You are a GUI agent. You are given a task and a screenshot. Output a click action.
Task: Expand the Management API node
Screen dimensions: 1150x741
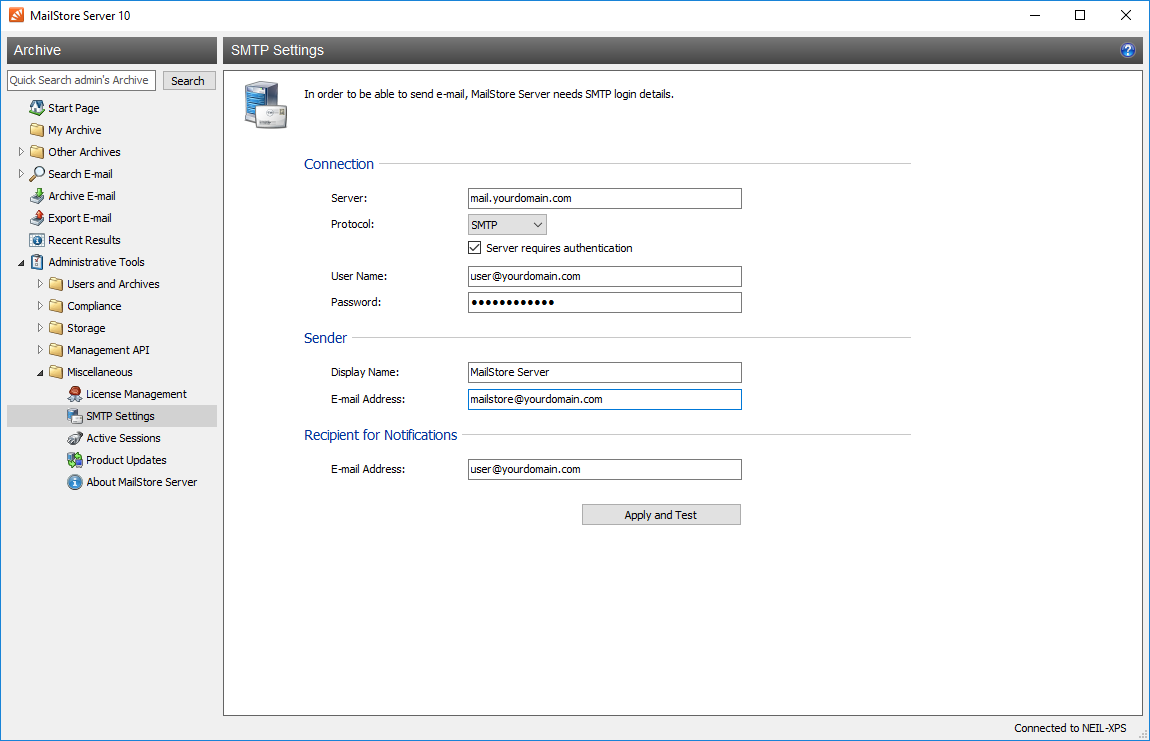pos(40,350)
